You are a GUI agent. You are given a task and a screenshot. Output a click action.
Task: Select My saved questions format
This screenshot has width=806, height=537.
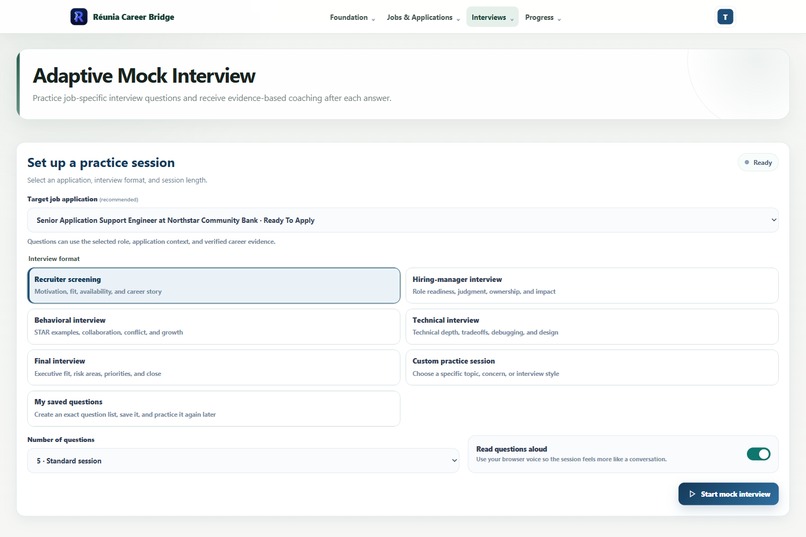[214, 409]
